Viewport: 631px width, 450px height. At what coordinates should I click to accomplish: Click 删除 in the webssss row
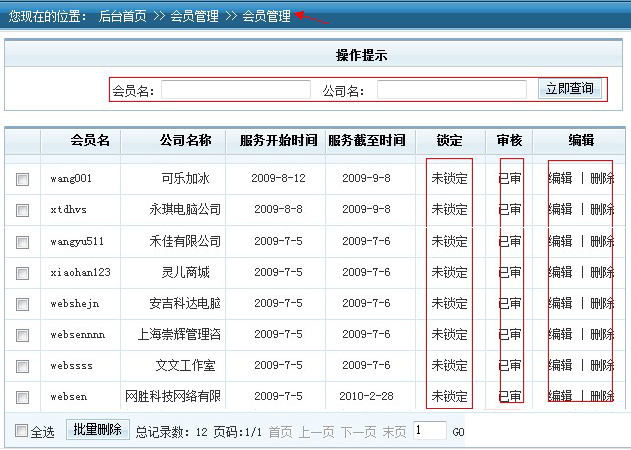click(x=602, y=365)
